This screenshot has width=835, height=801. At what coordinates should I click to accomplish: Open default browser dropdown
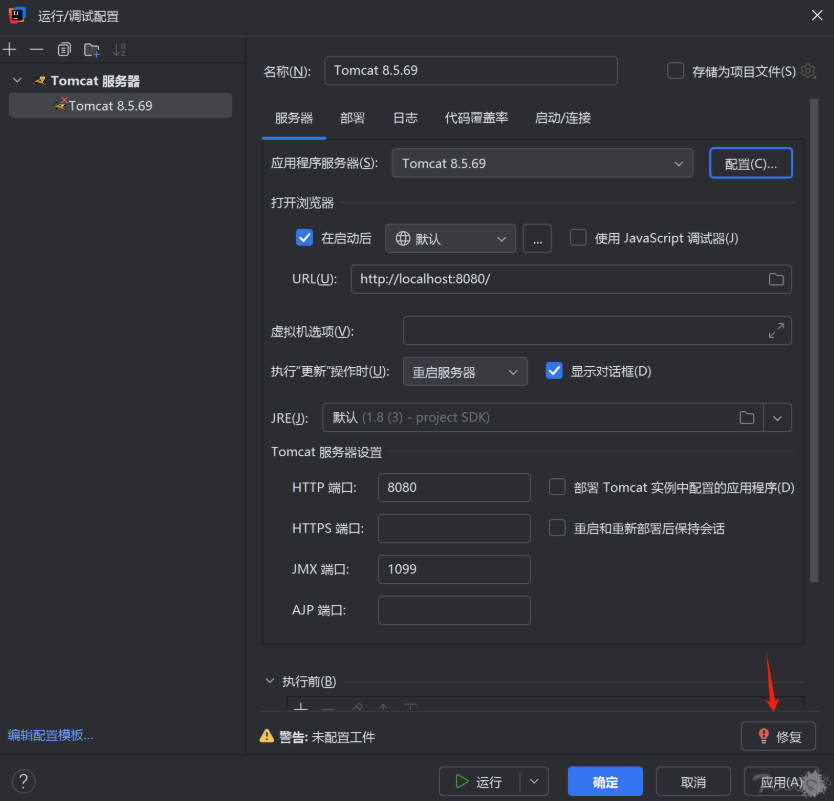click(451, 238)
